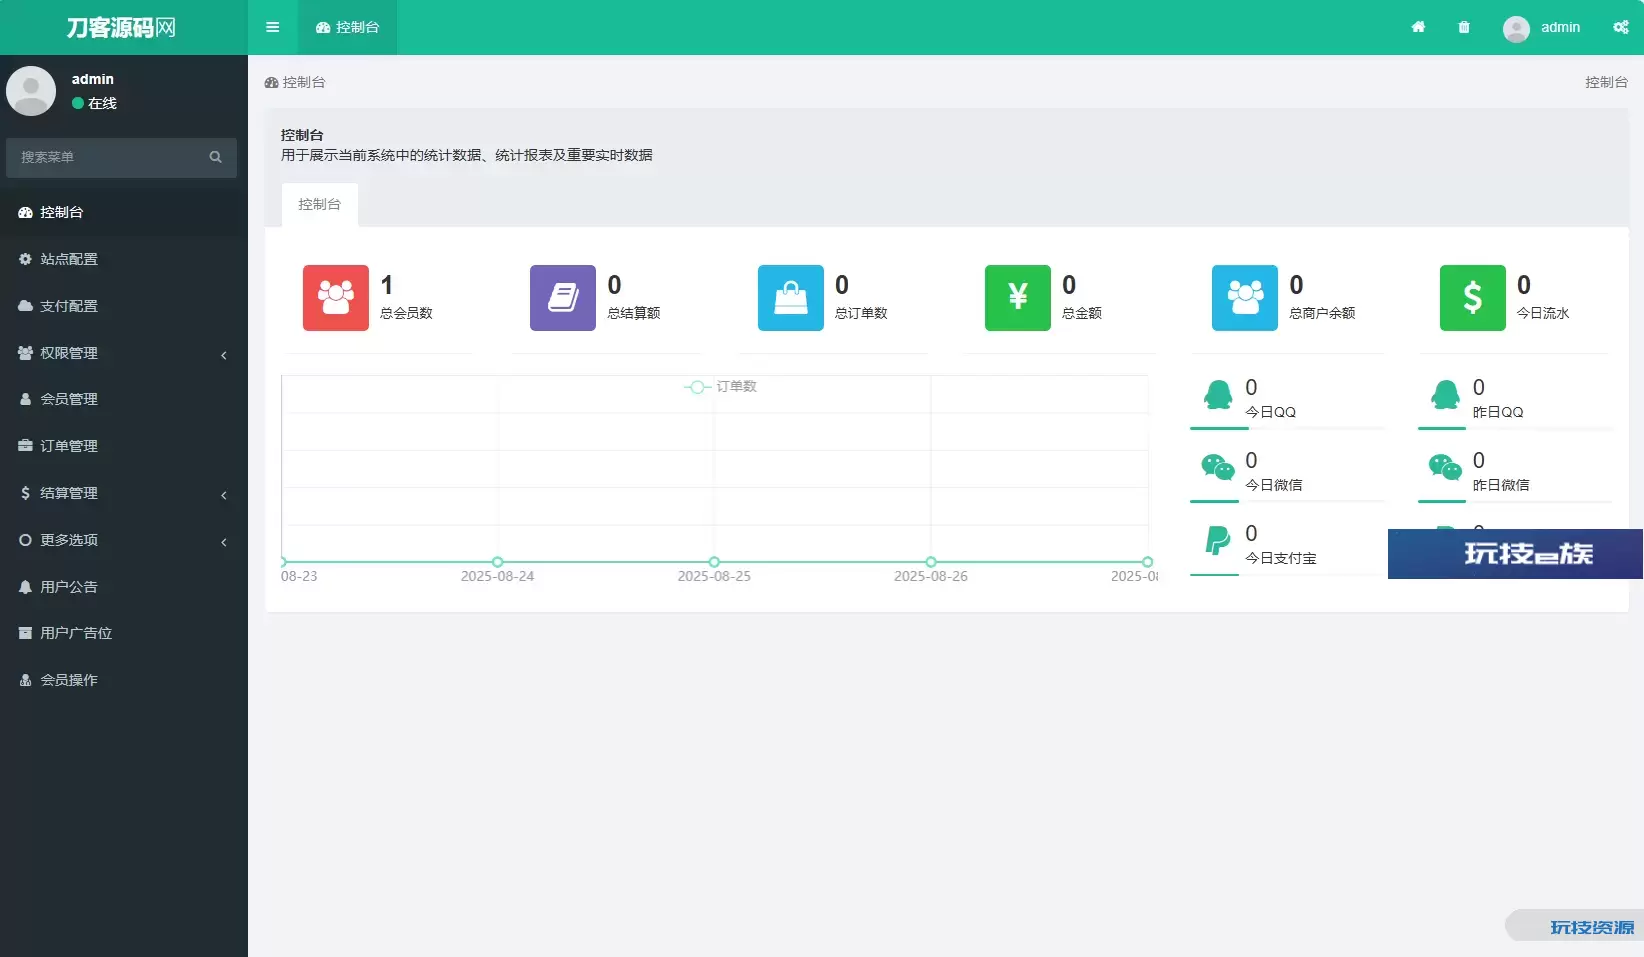Click the trash icon to clear cache
The image size is (1644, 957).
point(1464,27)
